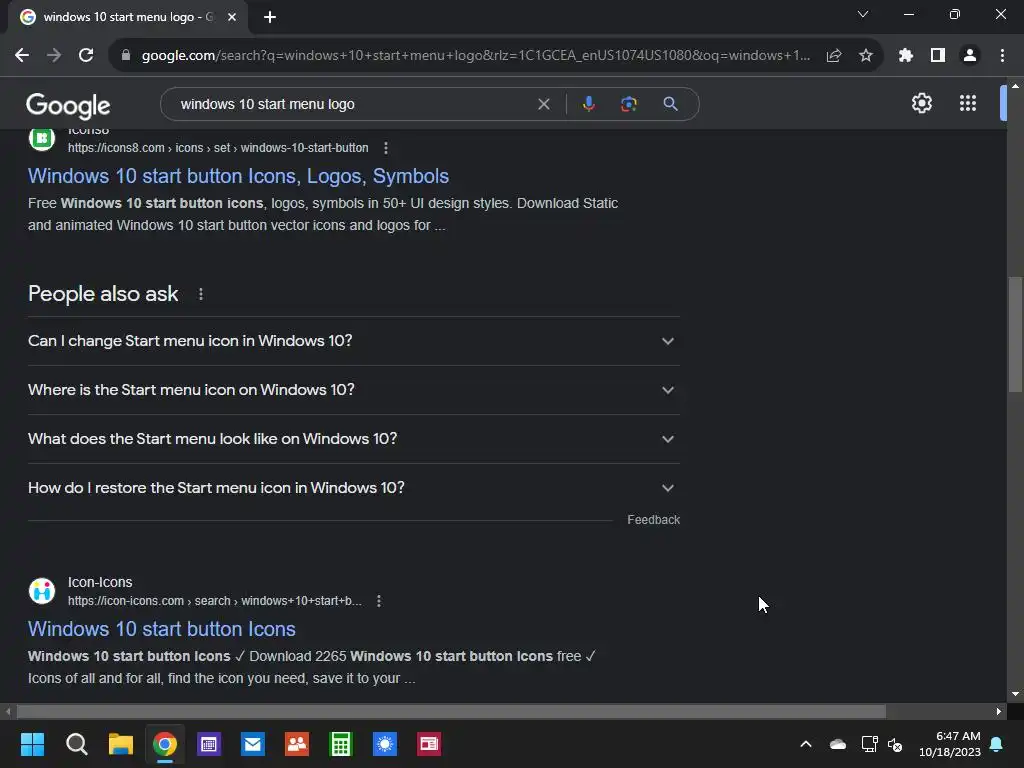Open Google quick settings gear
The image size is (1024, 768).
[x=921, y=103]
